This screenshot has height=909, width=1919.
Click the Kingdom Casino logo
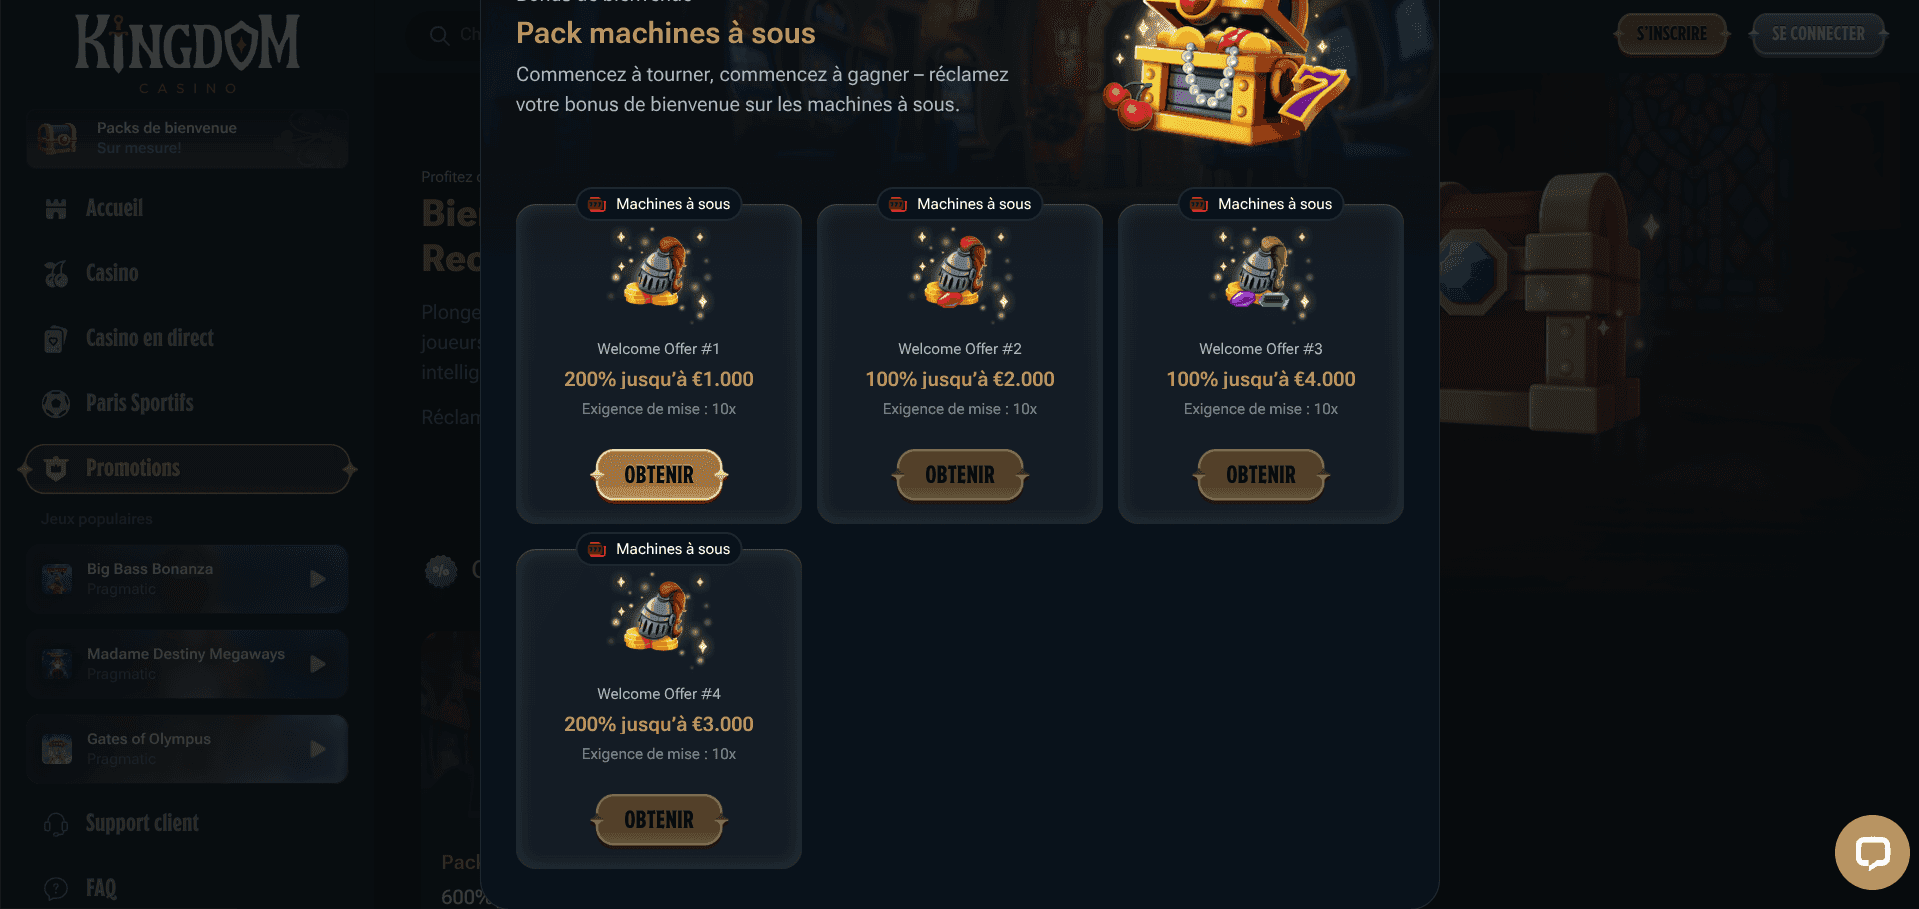(187, 54)
